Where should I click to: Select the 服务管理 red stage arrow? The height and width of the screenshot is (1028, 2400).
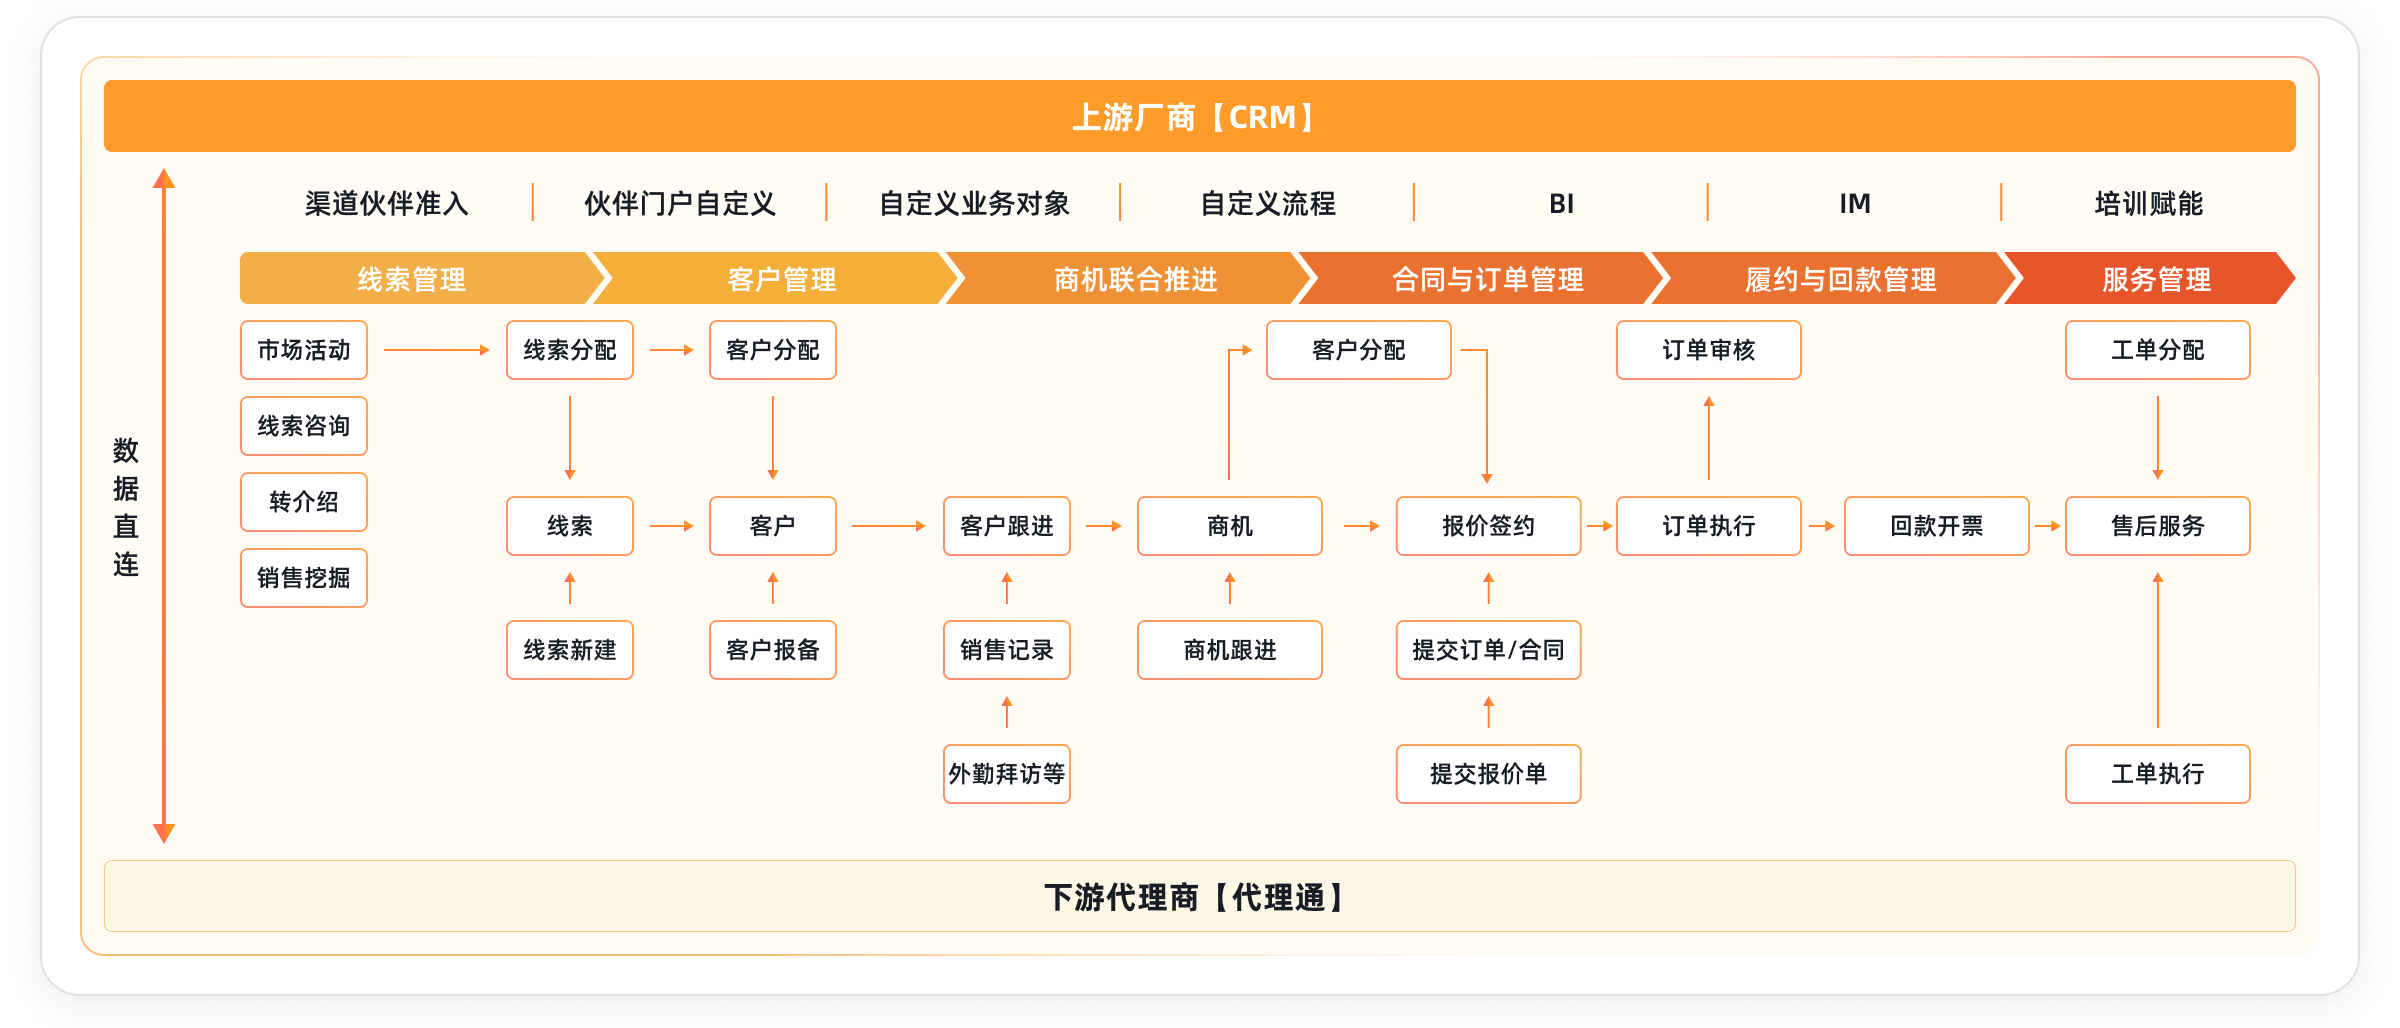click(x=2155, y=279)
